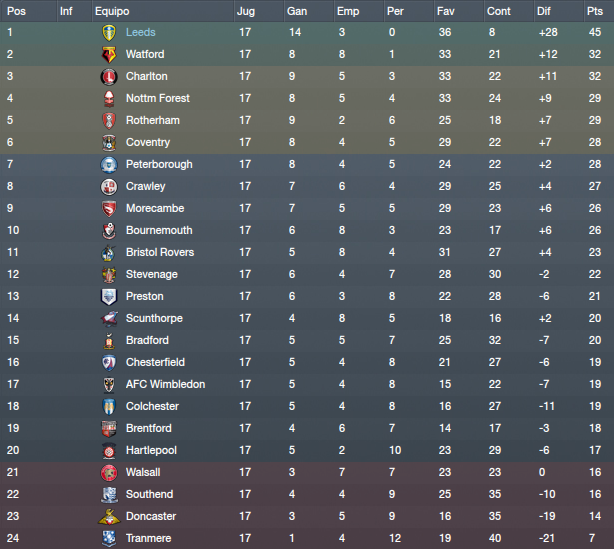Viewport: 614px width, 549px height.
Task: Select the AFC Wimbledon team name
Action: [165, 384]
